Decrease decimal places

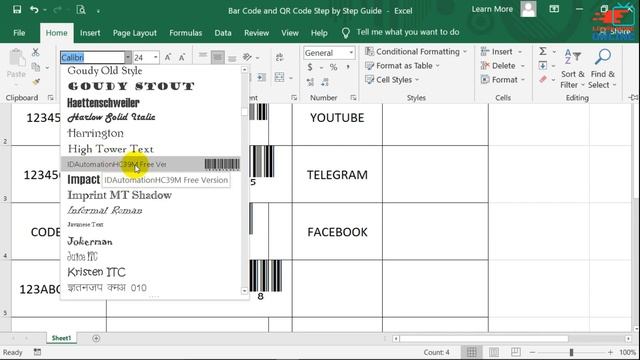pyautogui.click(x=325, y=82)
